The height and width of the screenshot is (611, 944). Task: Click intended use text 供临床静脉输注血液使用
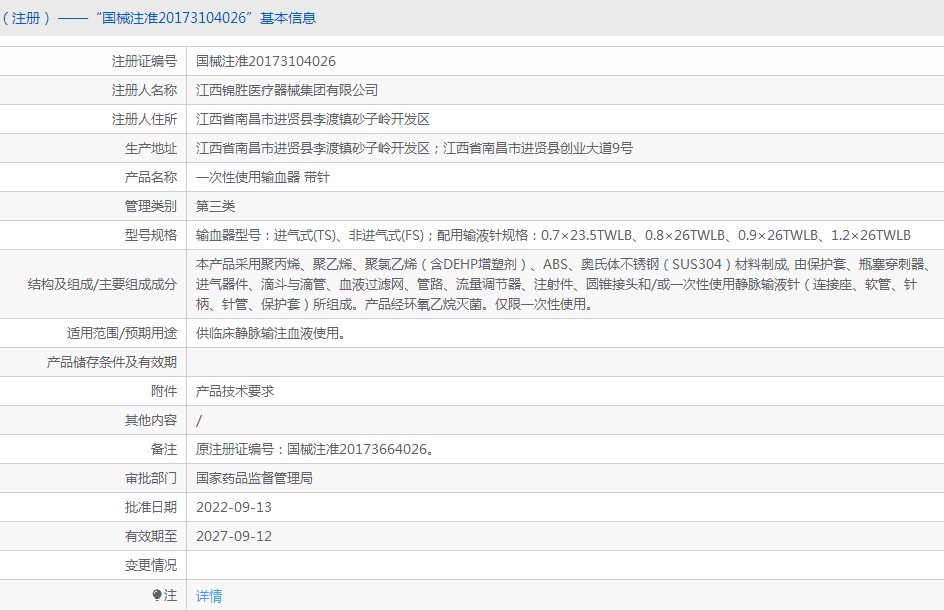coord(270,333)
